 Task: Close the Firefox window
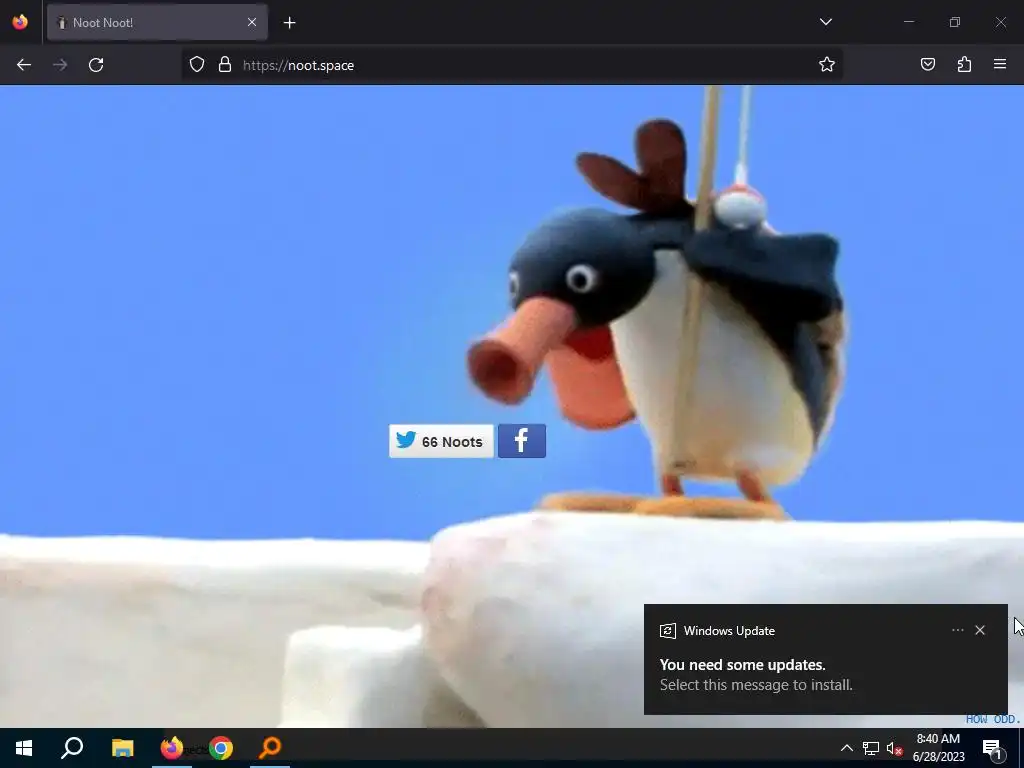point(1000,22)
